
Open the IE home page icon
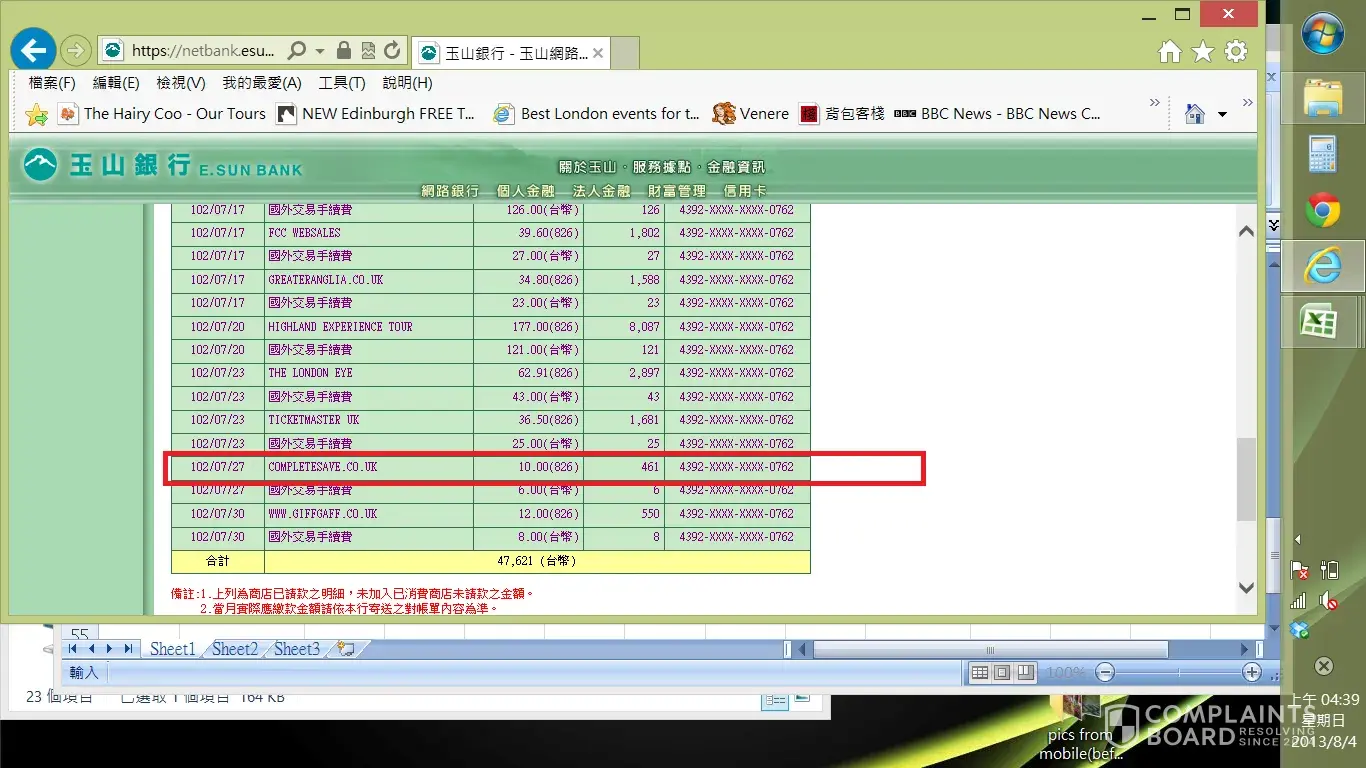click(1169, 52)
